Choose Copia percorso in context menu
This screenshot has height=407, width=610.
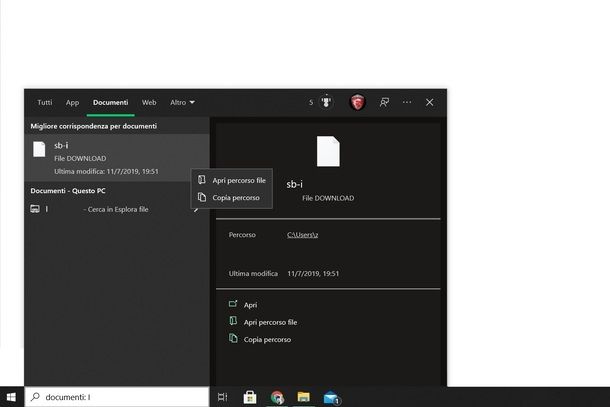[x=232, y=197]
